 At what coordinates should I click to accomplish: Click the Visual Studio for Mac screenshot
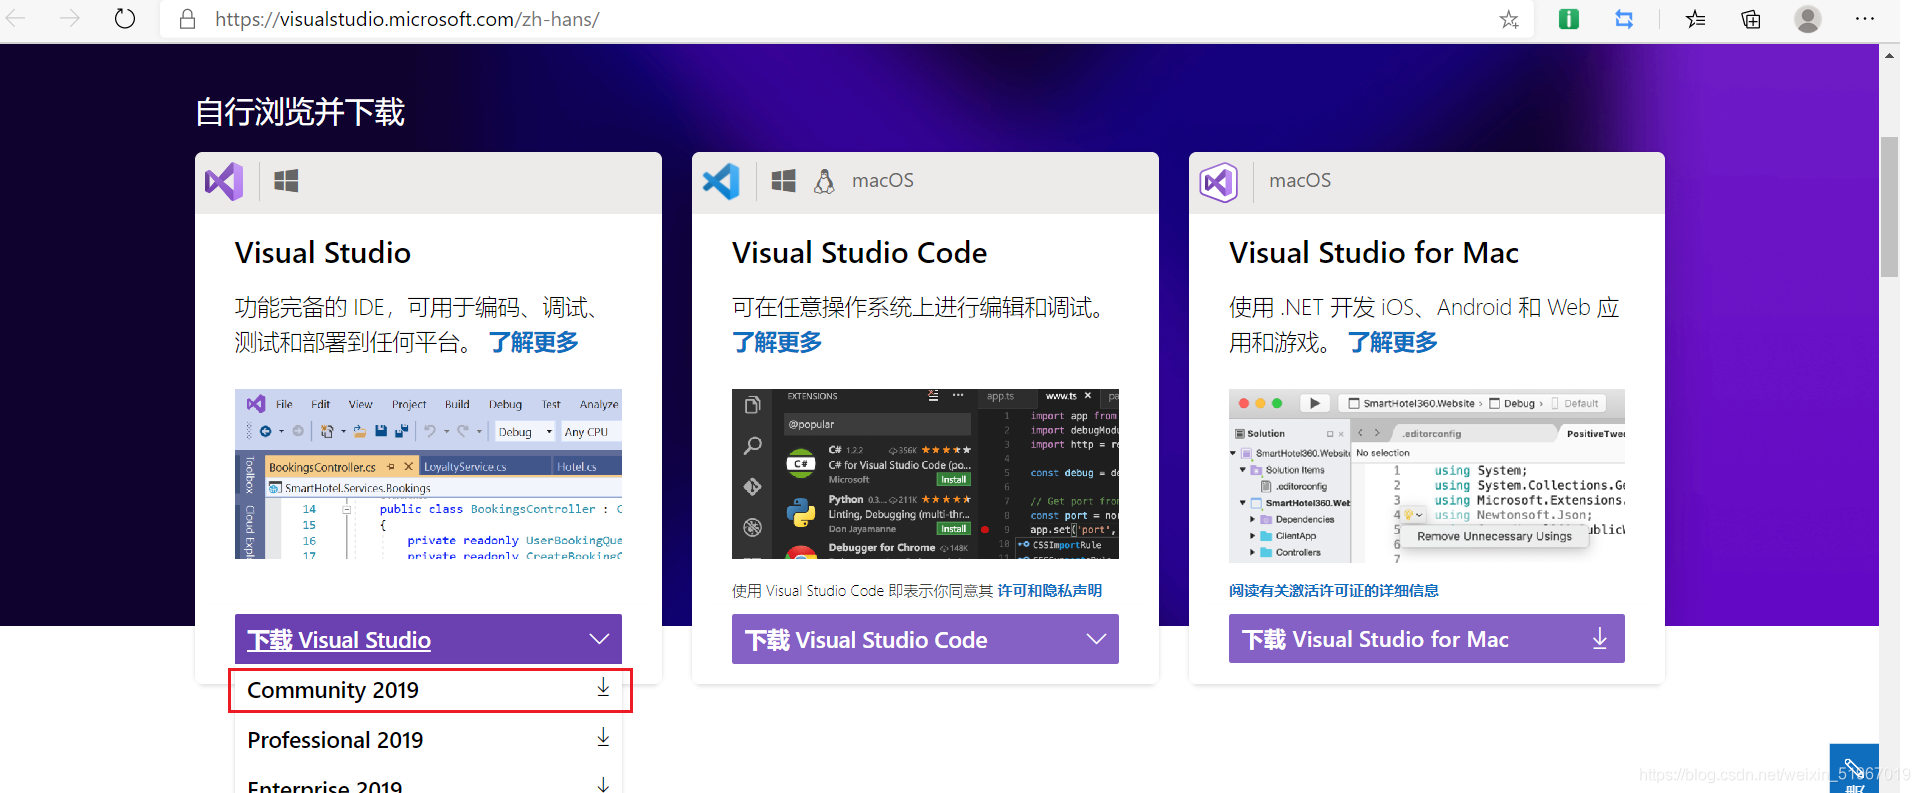[1427, 476]
